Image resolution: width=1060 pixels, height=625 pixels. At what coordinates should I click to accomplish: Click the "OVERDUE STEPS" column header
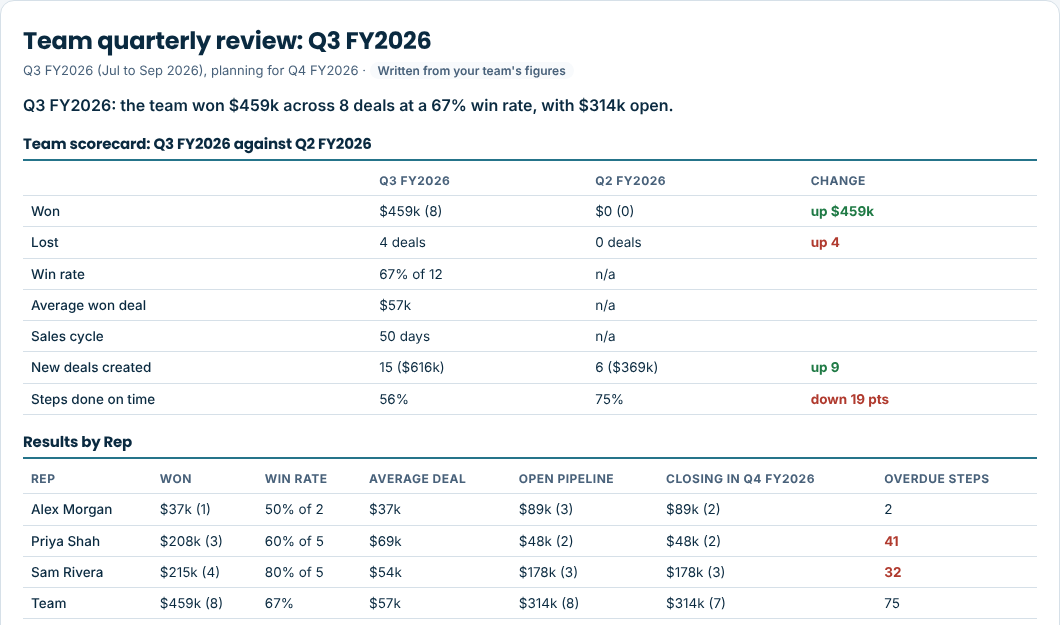pos(936,479)
